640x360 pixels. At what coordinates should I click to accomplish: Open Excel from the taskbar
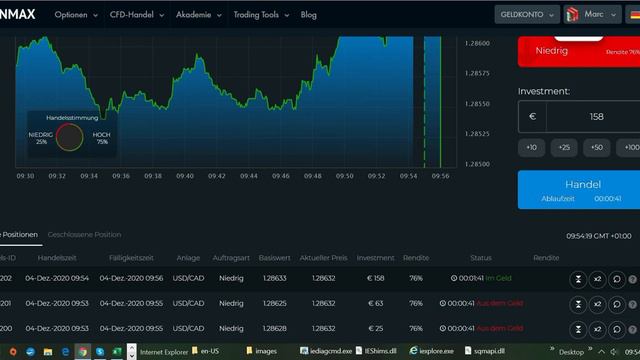coord(117,352)
